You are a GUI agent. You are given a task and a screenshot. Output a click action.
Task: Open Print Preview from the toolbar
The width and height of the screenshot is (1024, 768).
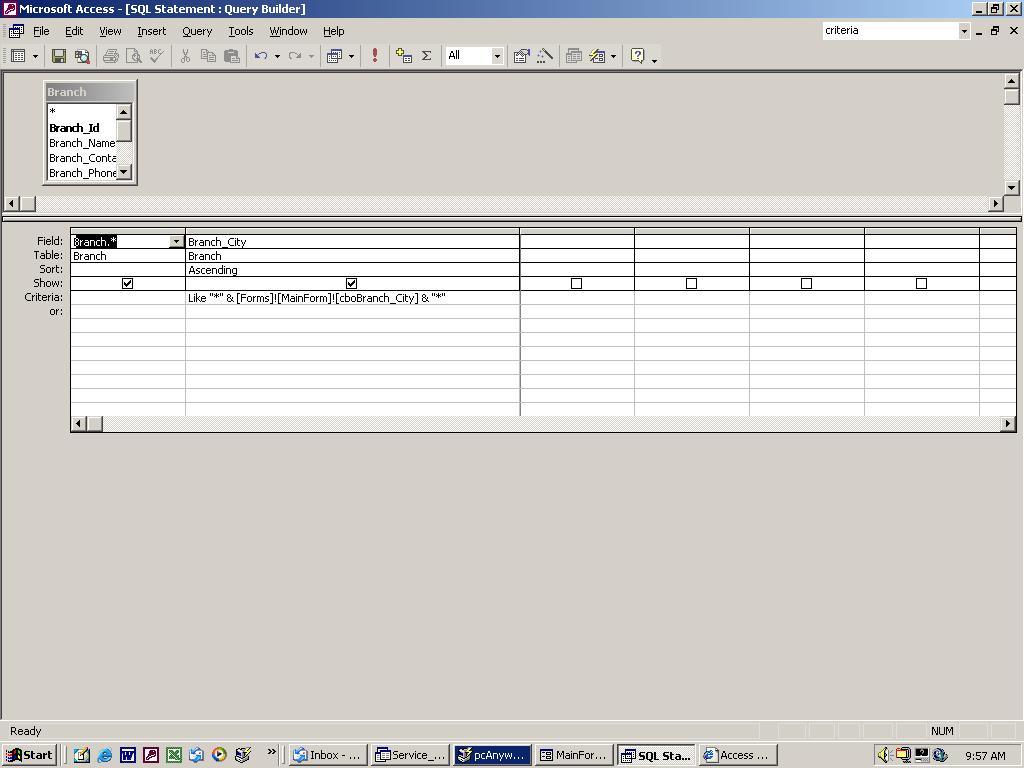tap(134, 56)
